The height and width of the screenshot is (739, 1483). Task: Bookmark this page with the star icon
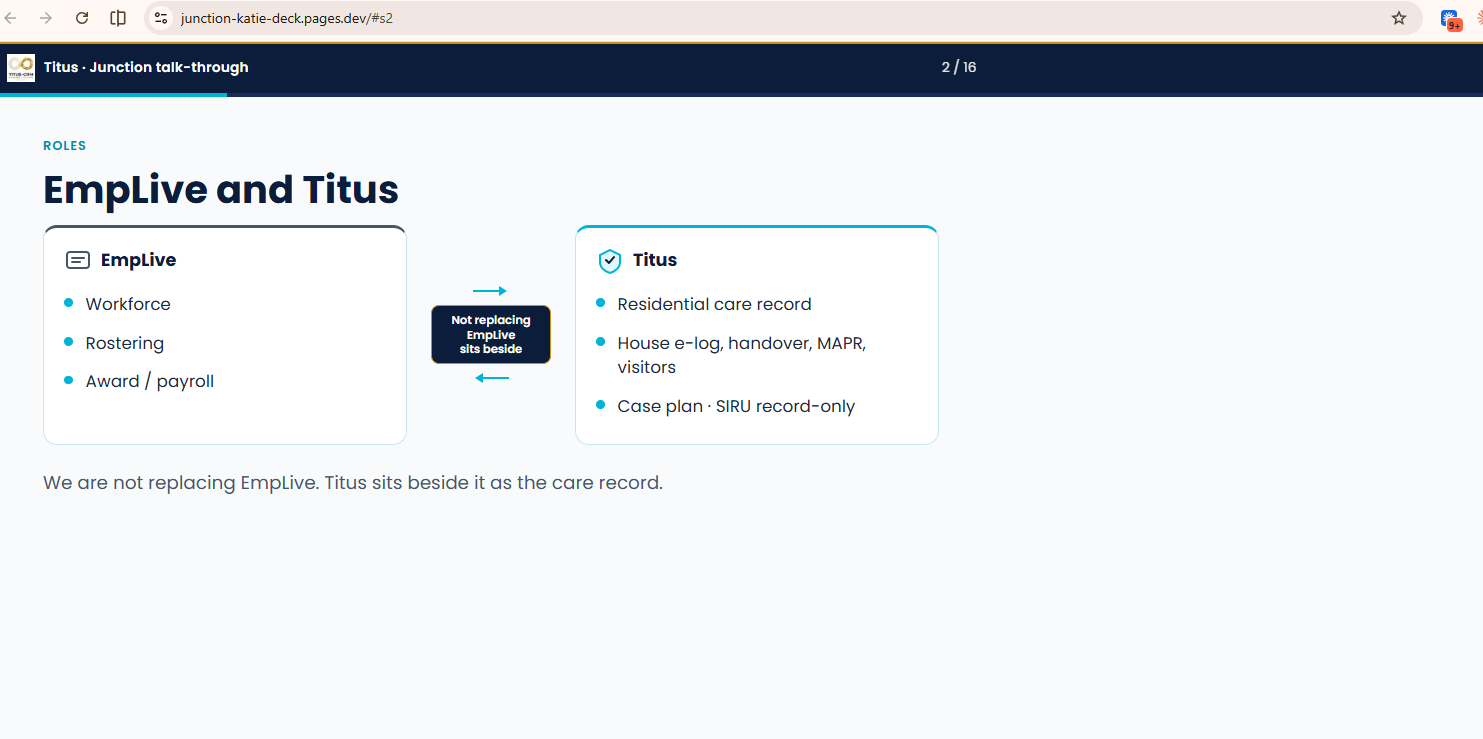click(x=1399, y=18)
